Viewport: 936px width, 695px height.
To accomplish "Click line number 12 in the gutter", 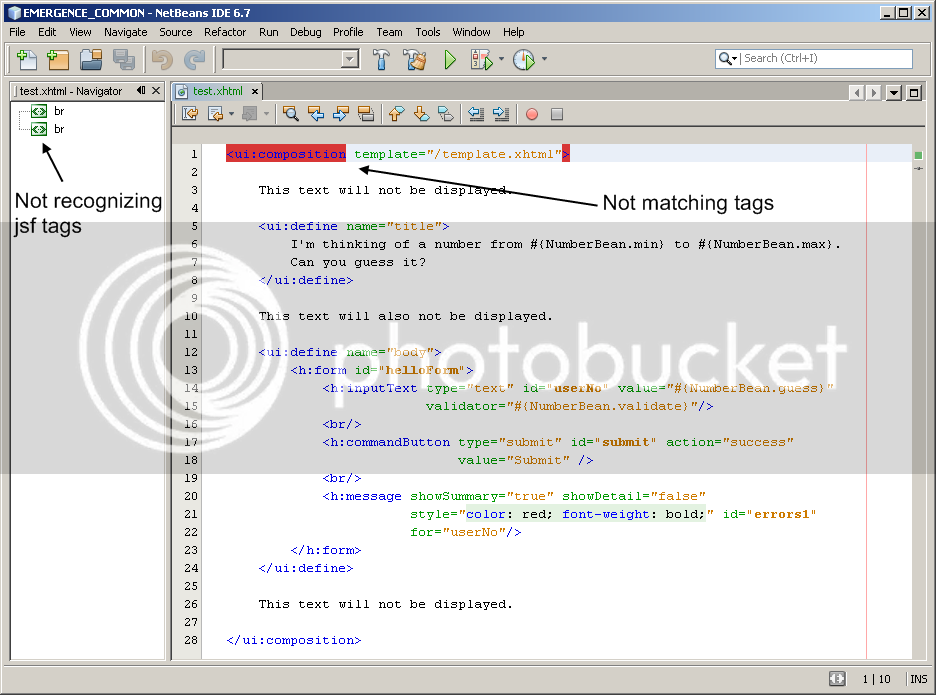I will point(190,352).
